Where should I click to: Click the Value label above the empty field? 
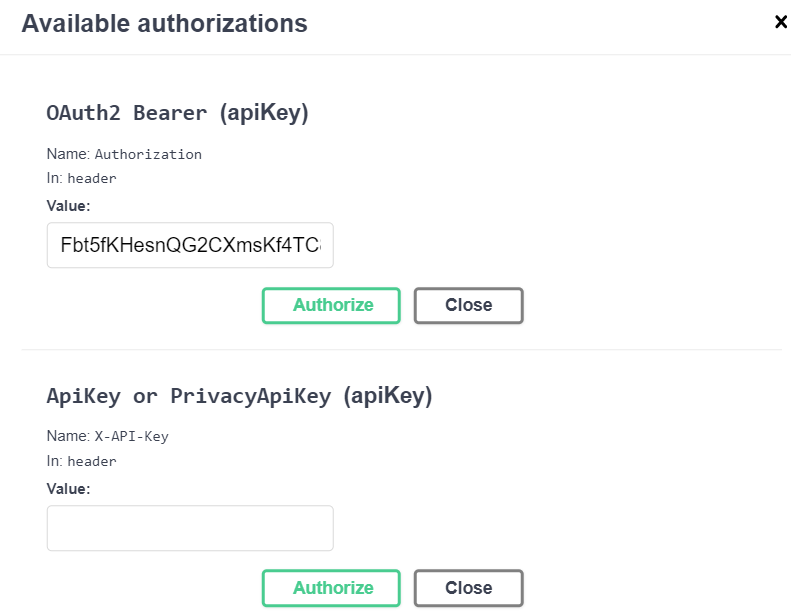tap(68, 489)
